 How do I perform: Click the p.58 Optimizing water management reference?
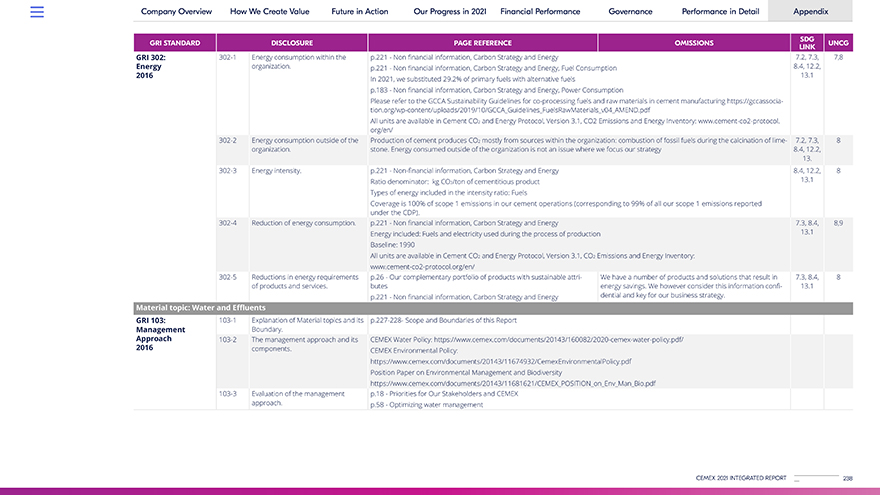(x=426, y=405)
